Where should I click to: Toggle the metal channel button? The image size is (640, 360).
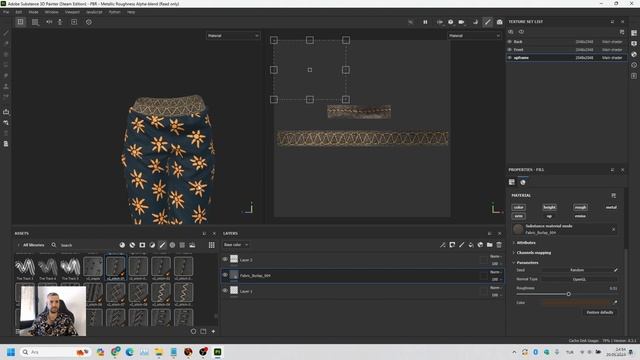(x=611, y=207)
